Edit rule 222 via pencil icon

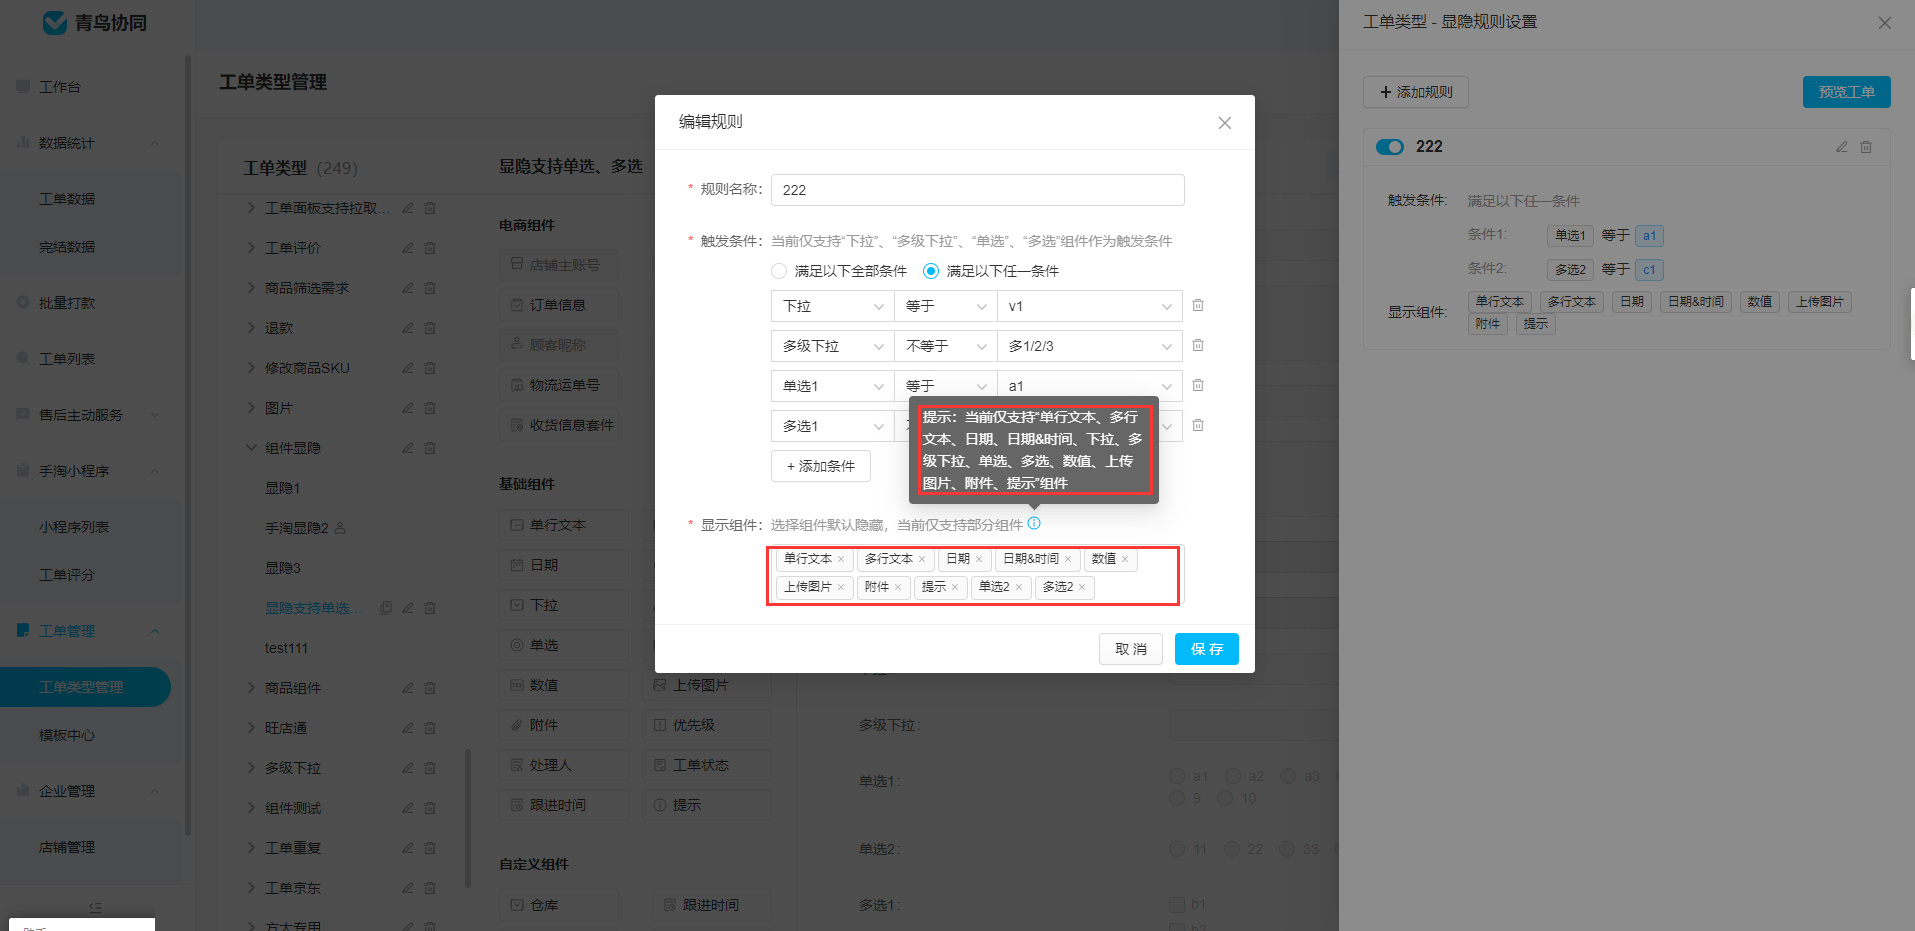1842,147
